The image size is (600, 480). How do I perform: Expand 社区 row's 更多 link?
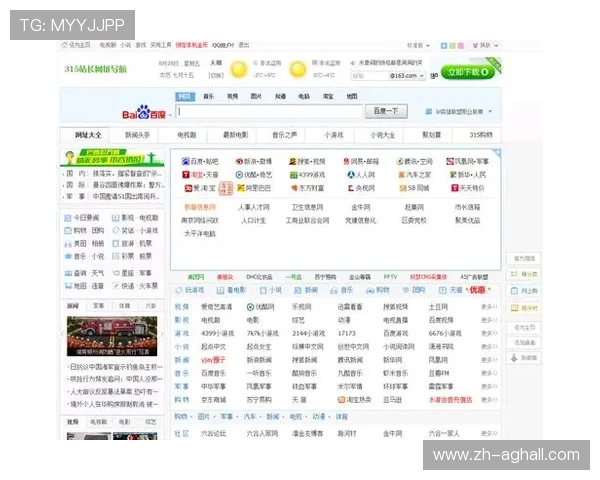(489, 434)
